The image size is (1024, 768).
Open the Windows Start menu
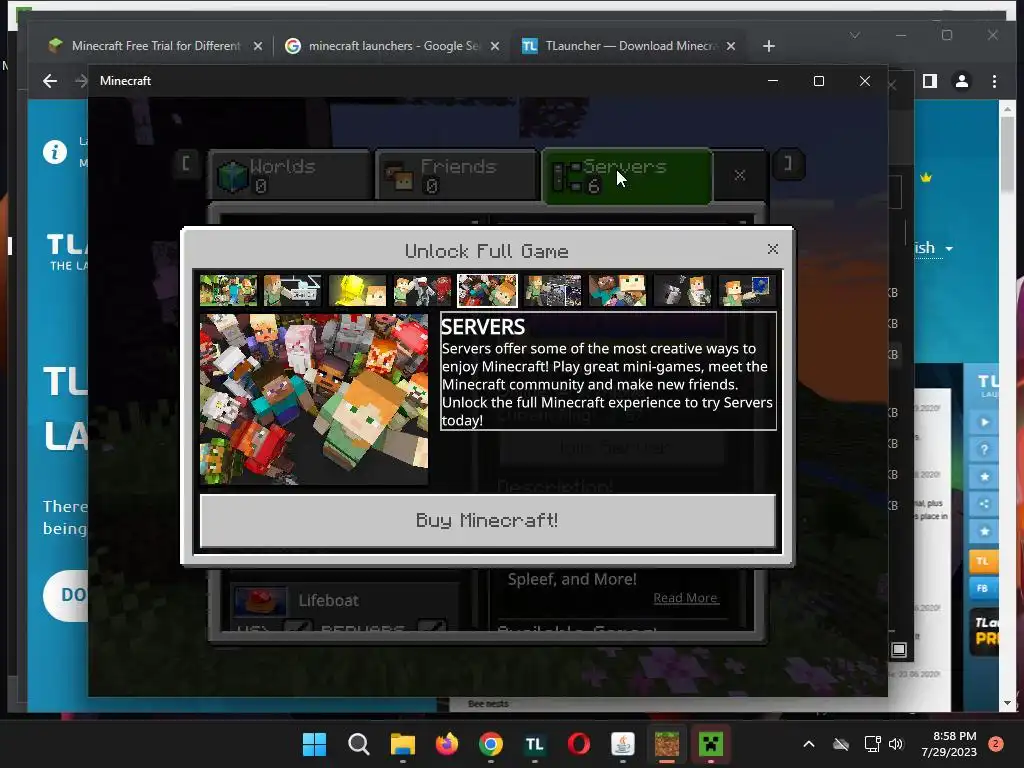314,744
